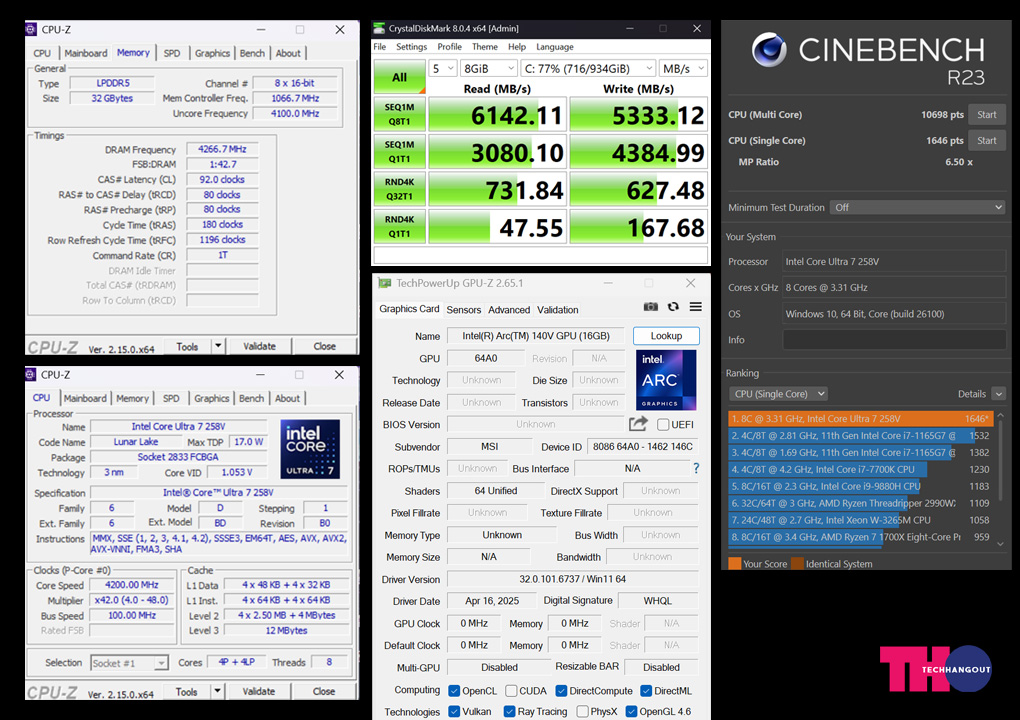Open the C: drive selection dropdown
The image size is (1020, 720).
587,68
